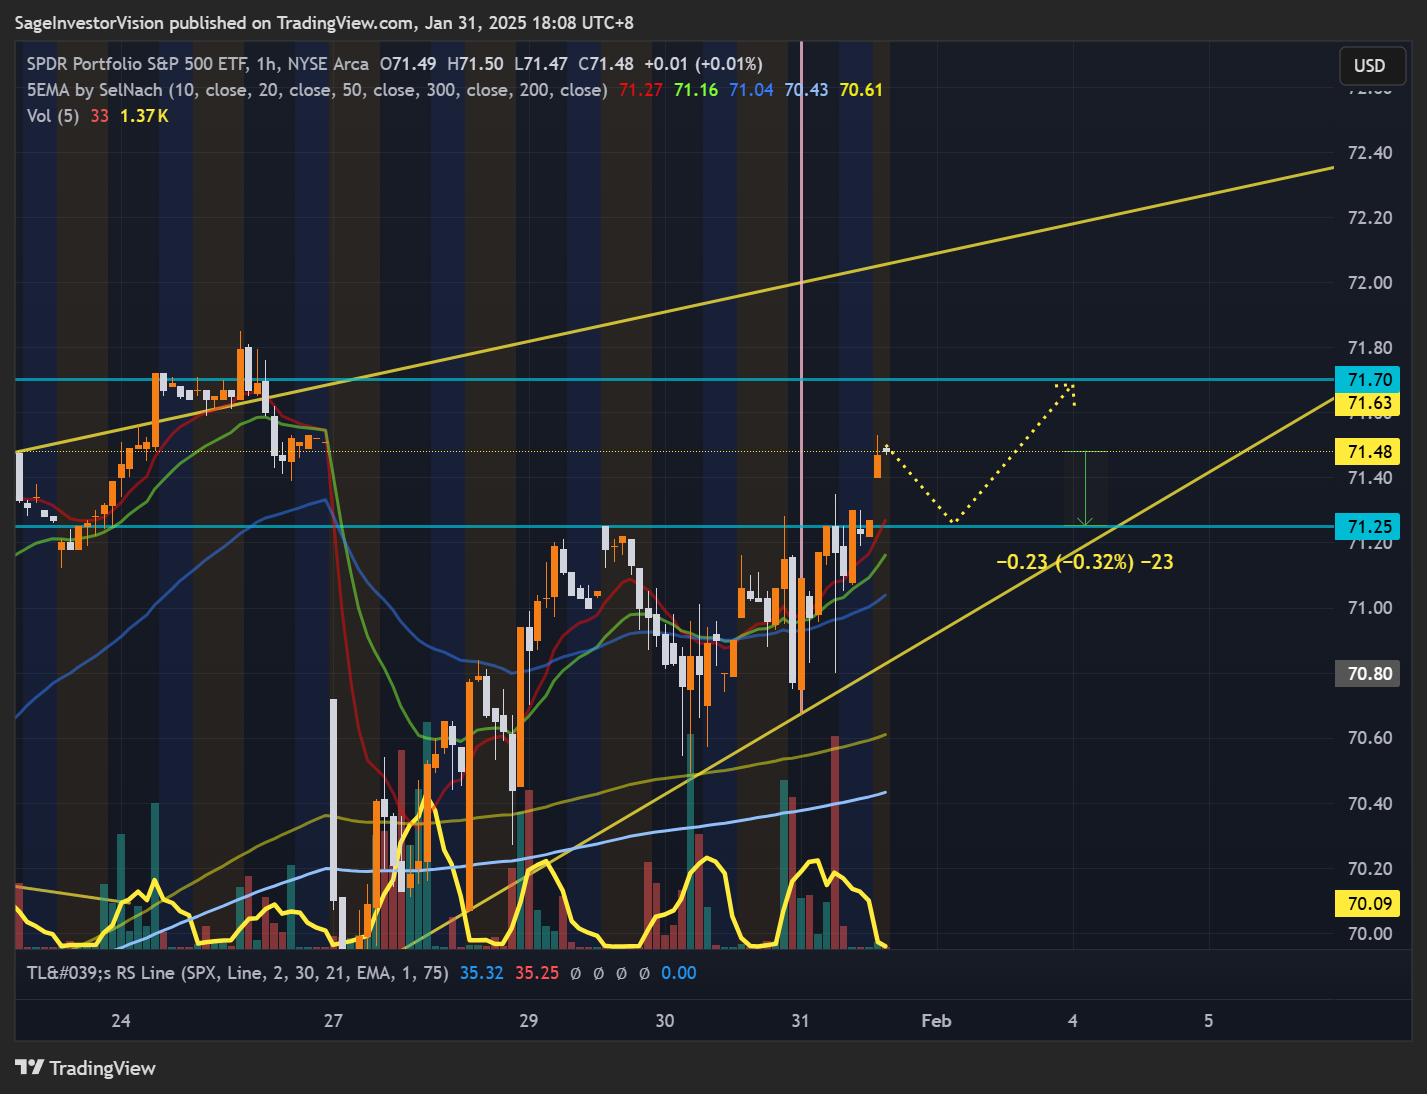Click the Feb label on time axis
Screen dimensions: 1427x1094
pos(936,1021)
